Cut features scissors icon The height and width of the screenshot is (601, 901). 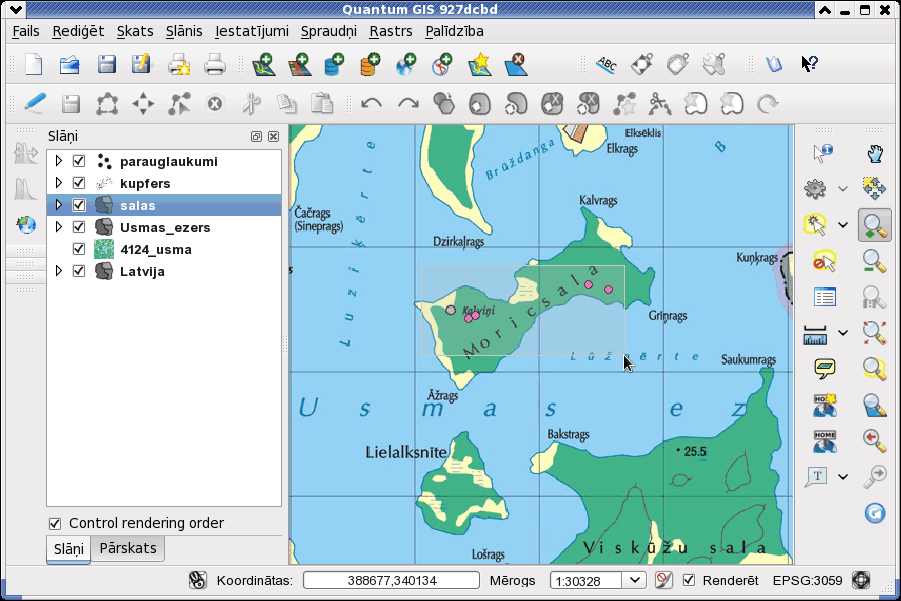click(251, 104)
